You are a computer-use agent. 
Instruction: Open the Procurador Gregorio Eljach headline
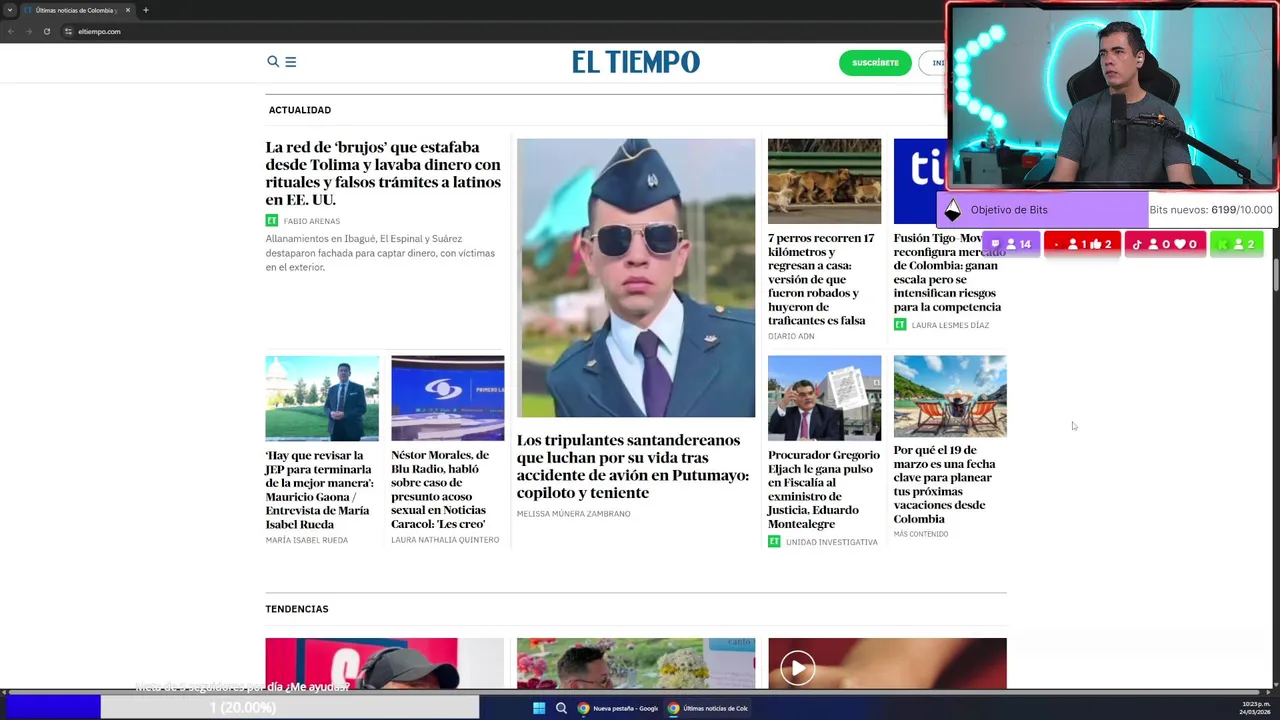(824, 489)
